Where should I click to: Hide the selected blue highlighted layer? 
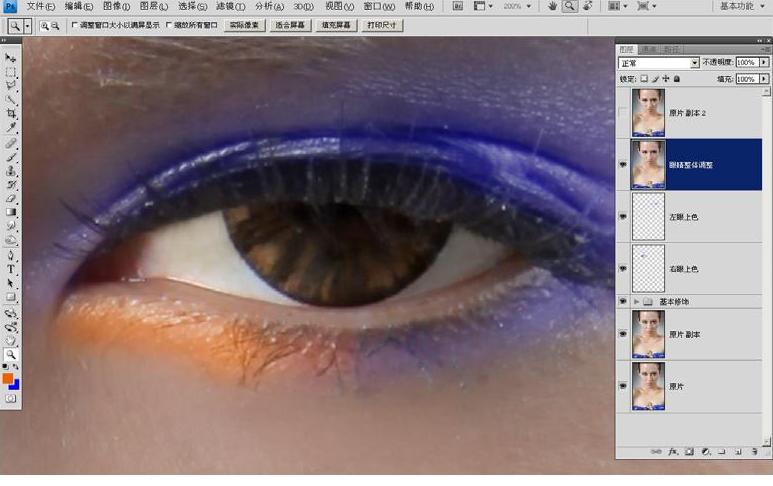pyautogui.click(x=623, y=165)
